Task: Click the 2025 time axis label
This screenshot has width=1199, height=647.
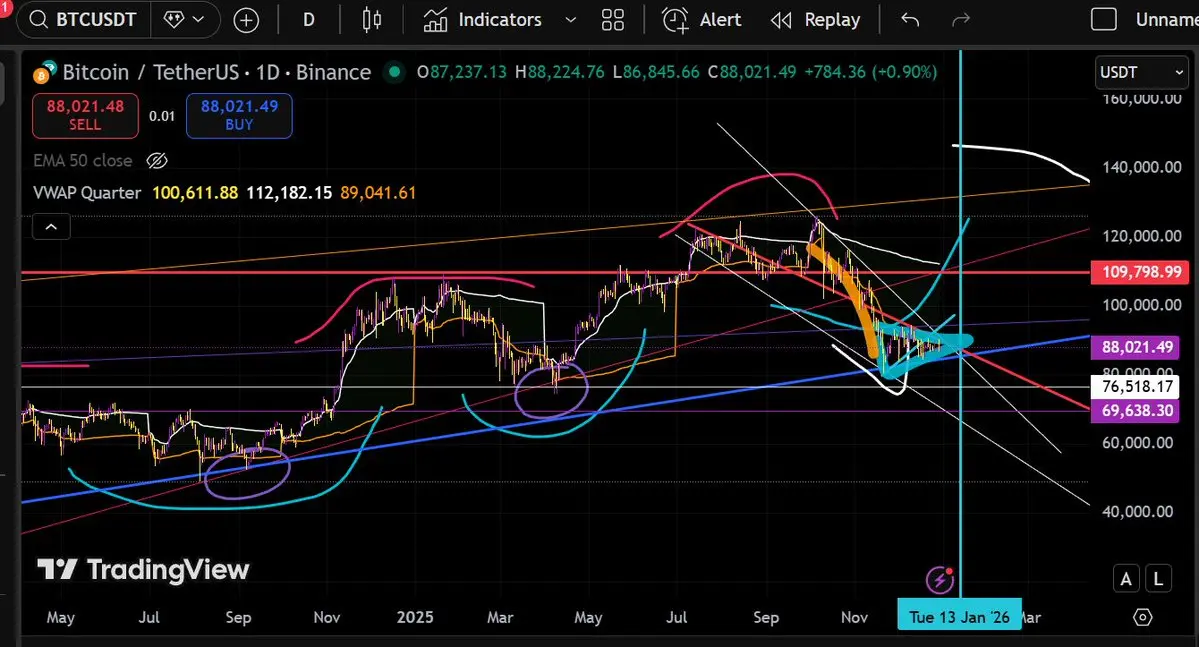Action: [414, 616]
